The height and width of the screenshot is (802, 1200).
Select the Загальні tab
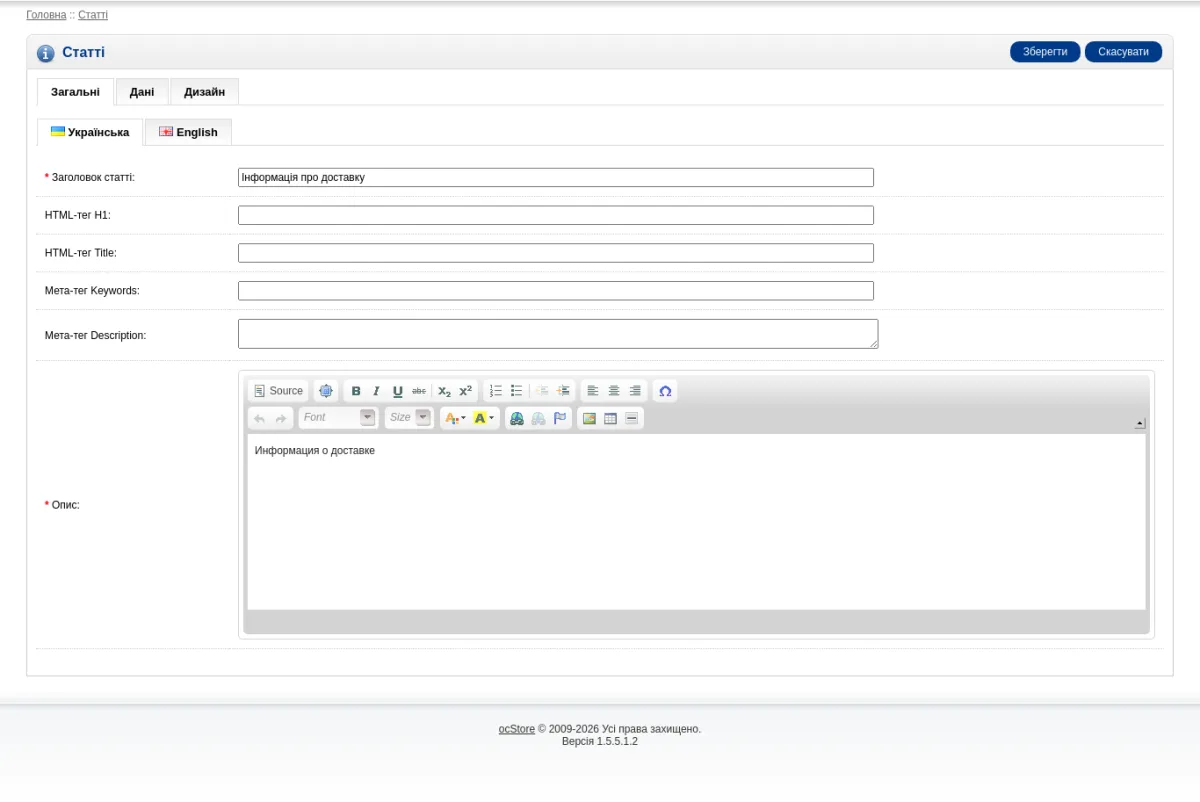pos(75,92)
